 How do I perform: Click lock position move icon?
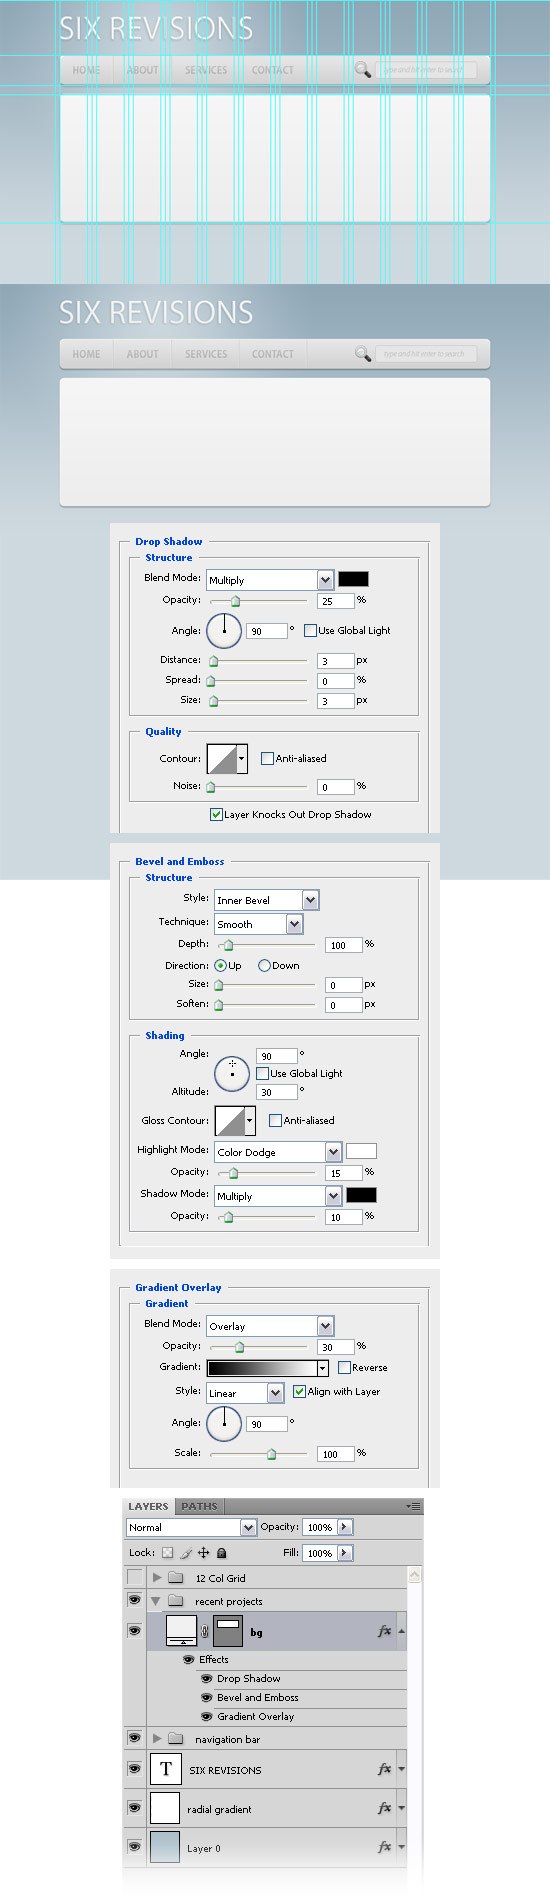click(x=203, y=1553)
